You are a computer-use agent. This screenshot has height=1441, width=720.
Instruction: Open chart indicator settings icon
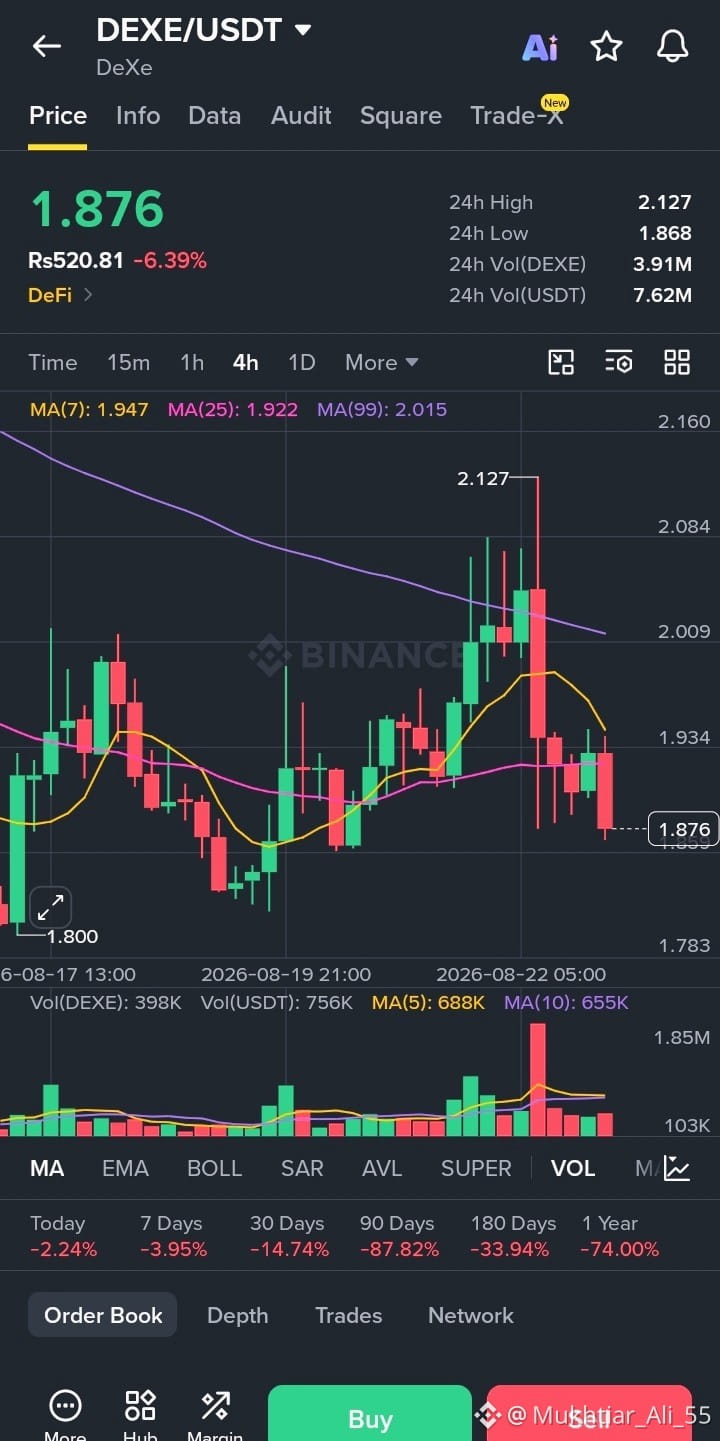coord(619,362)
